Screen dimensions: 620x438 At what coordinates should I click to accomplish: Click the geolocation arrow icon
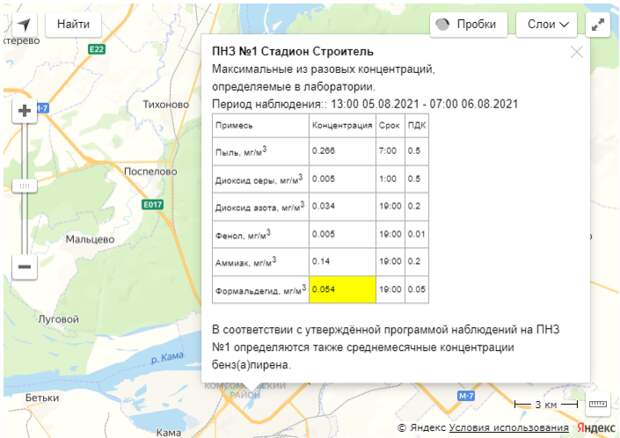(x=24, y=24)
